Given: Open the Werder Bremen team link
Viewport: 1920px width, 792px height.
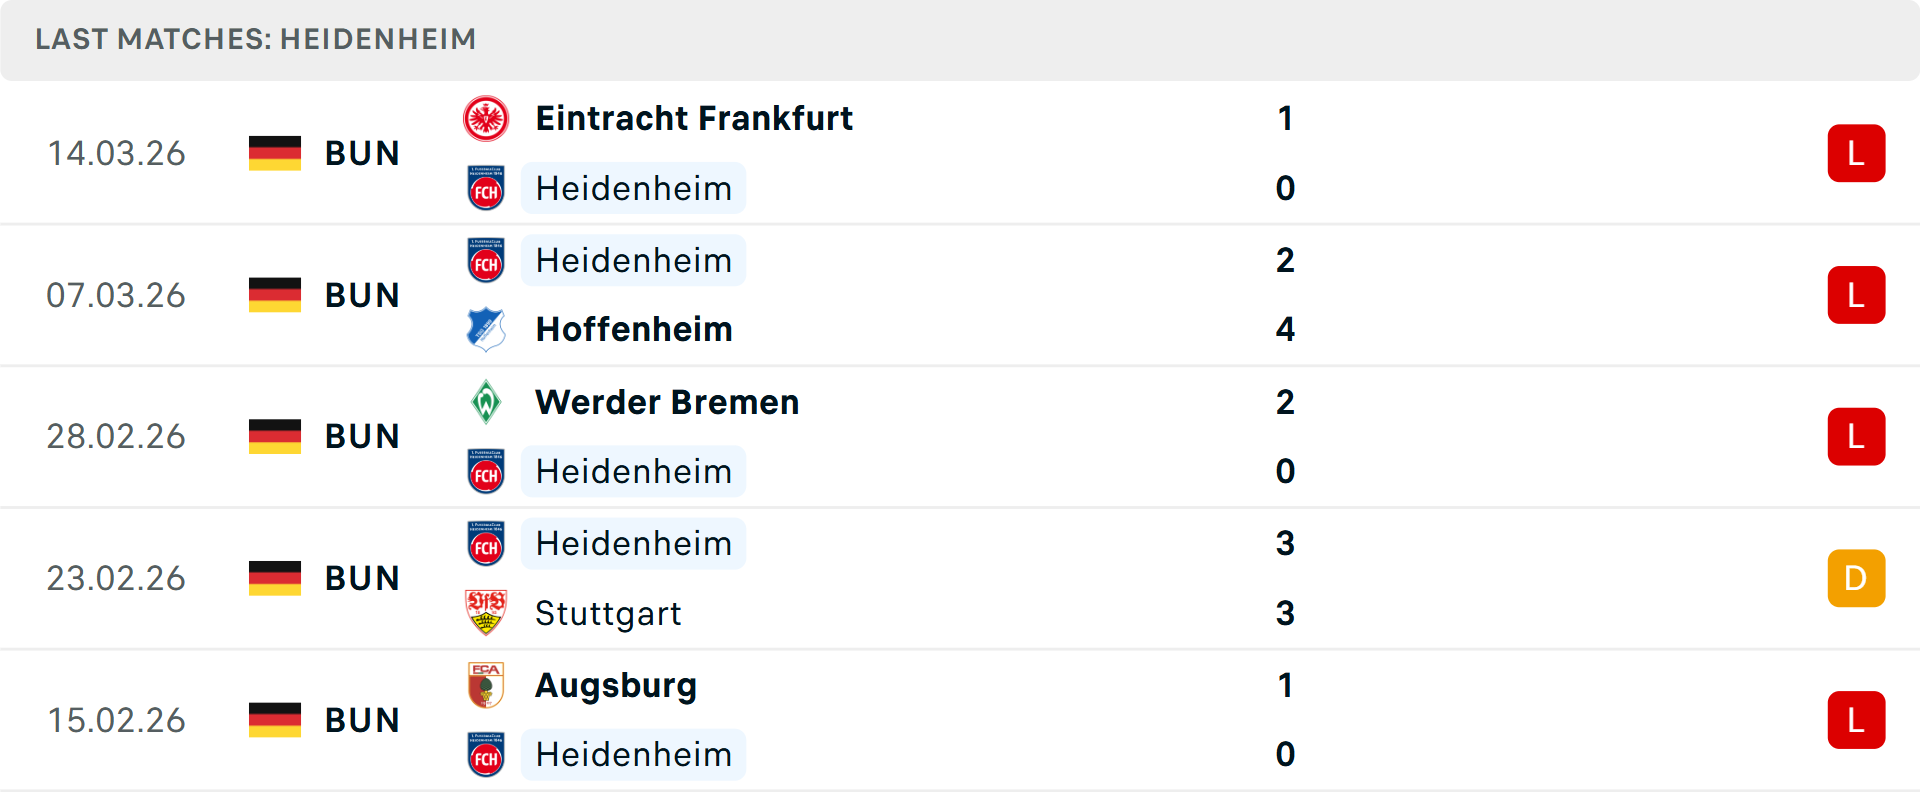Looking at the screenshot, I should (x=667, y=402).
